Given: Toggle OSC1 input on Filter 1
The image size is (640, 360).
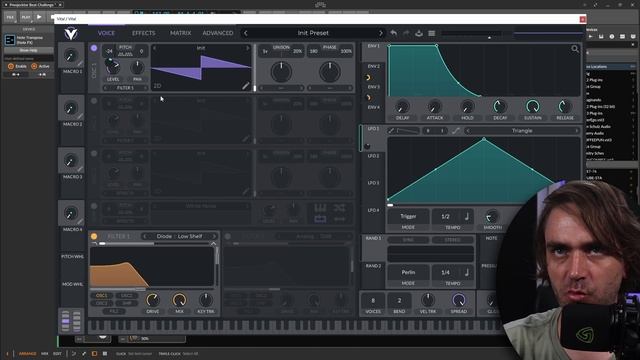Looking at the screenshot, I should tap(102, 296).
